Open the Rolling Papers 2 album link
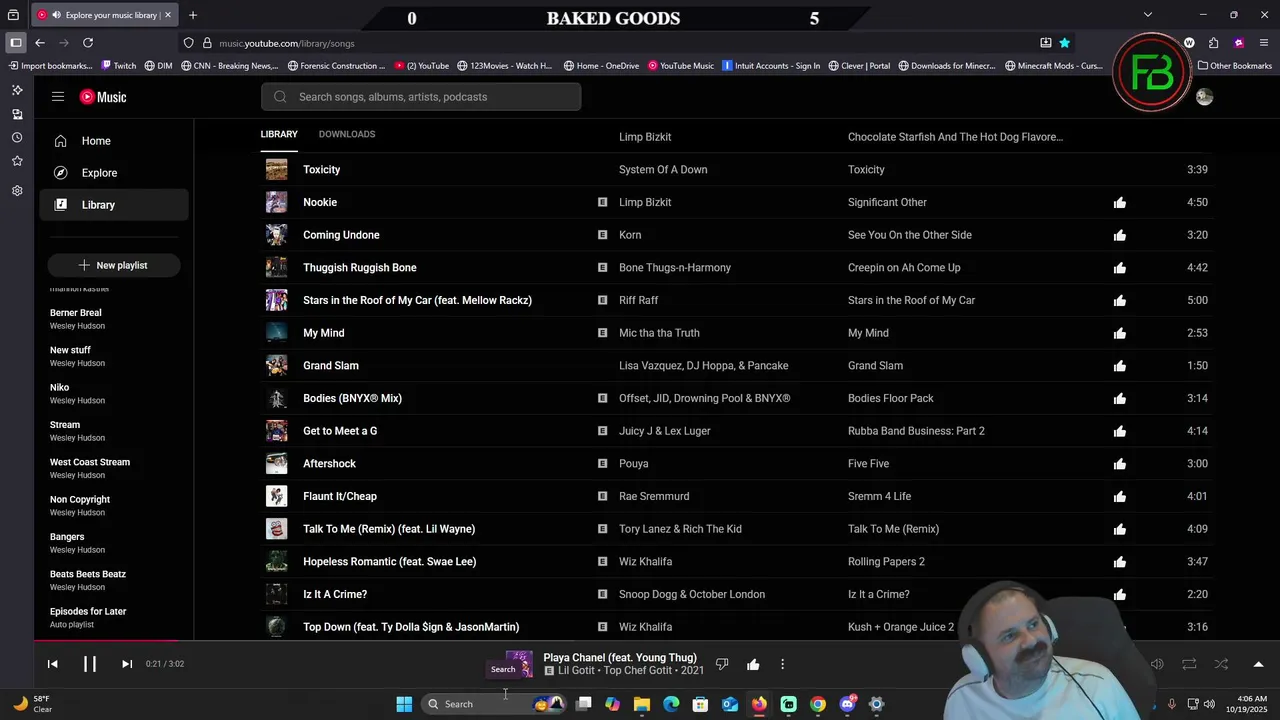Screen dimensions: 1280x720 coord(886,562)
